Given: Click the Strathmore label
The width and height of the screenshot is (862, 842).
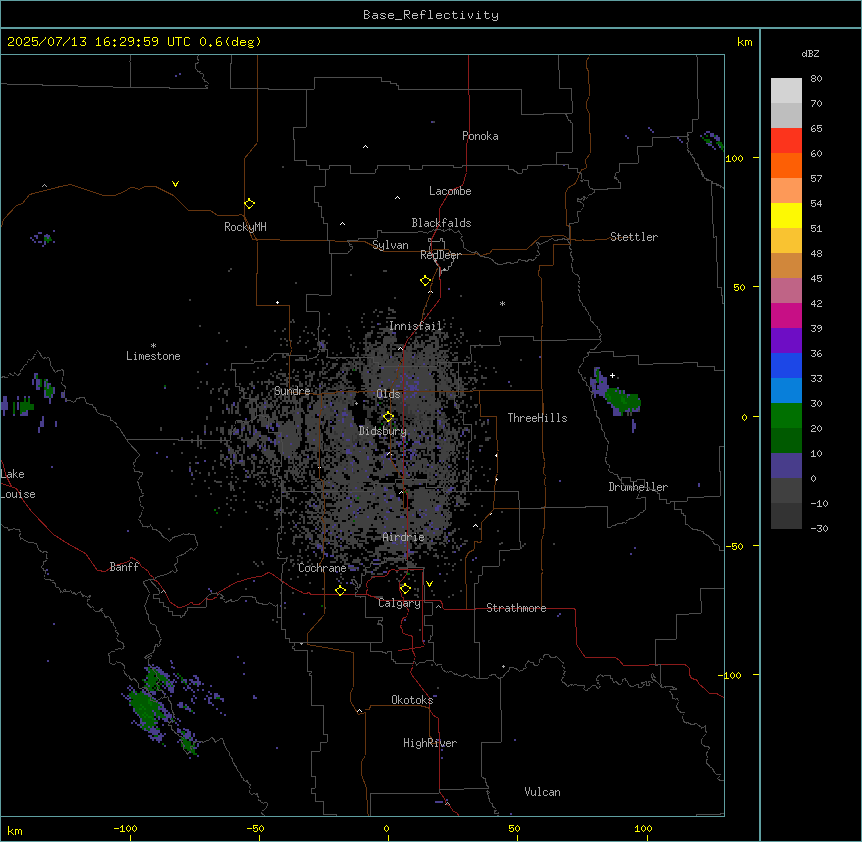Looking at the screenshot, I should (516, 608).
